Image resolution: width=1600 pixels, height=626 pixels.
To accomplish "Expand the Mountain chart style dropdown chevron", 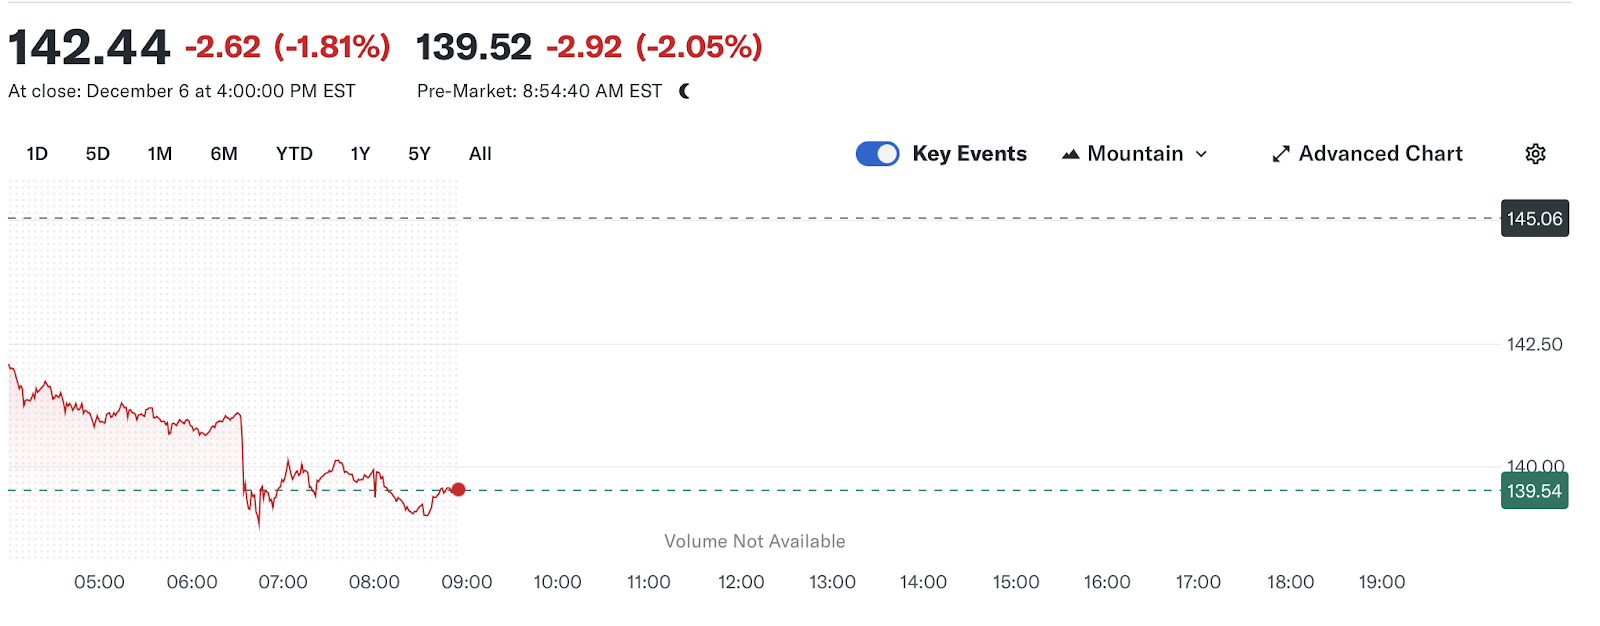I will tap(1201, 154).
